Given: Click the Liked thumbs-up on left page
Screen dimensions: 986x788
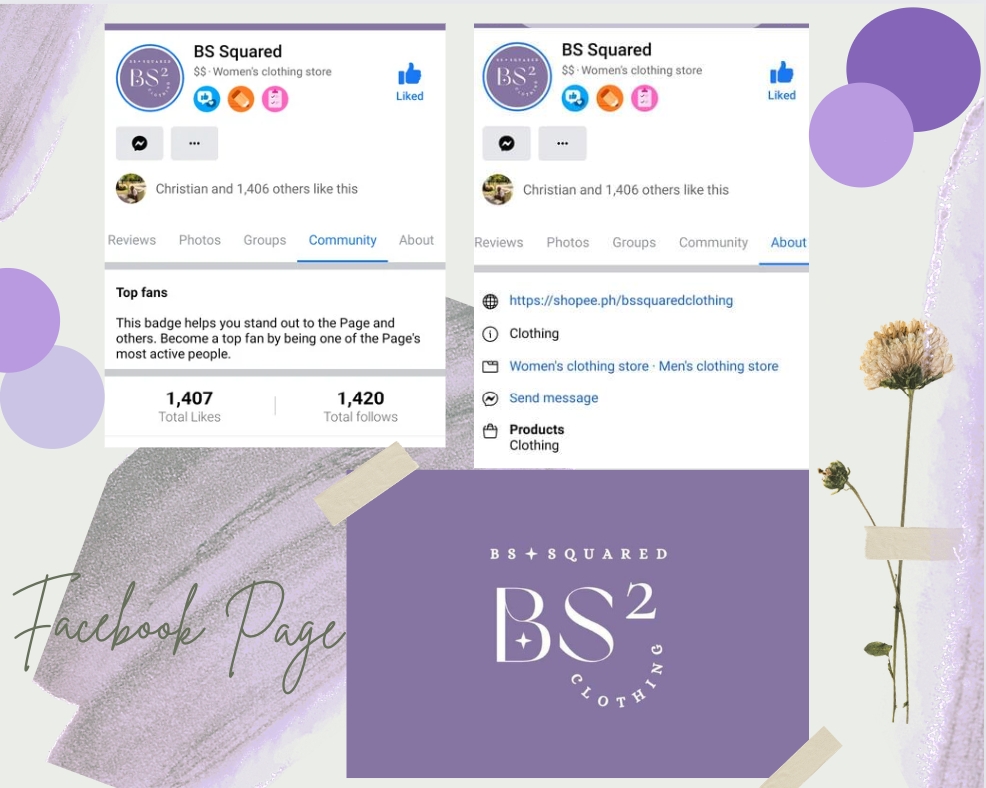Looking at the screenshot, I should click(x=409, y=82).
